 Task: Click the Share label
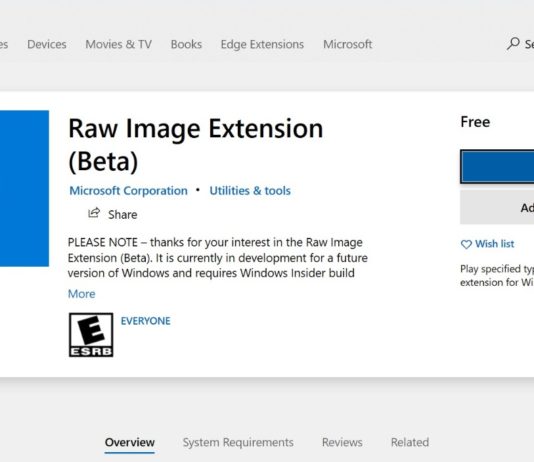(x=123, y=214)
